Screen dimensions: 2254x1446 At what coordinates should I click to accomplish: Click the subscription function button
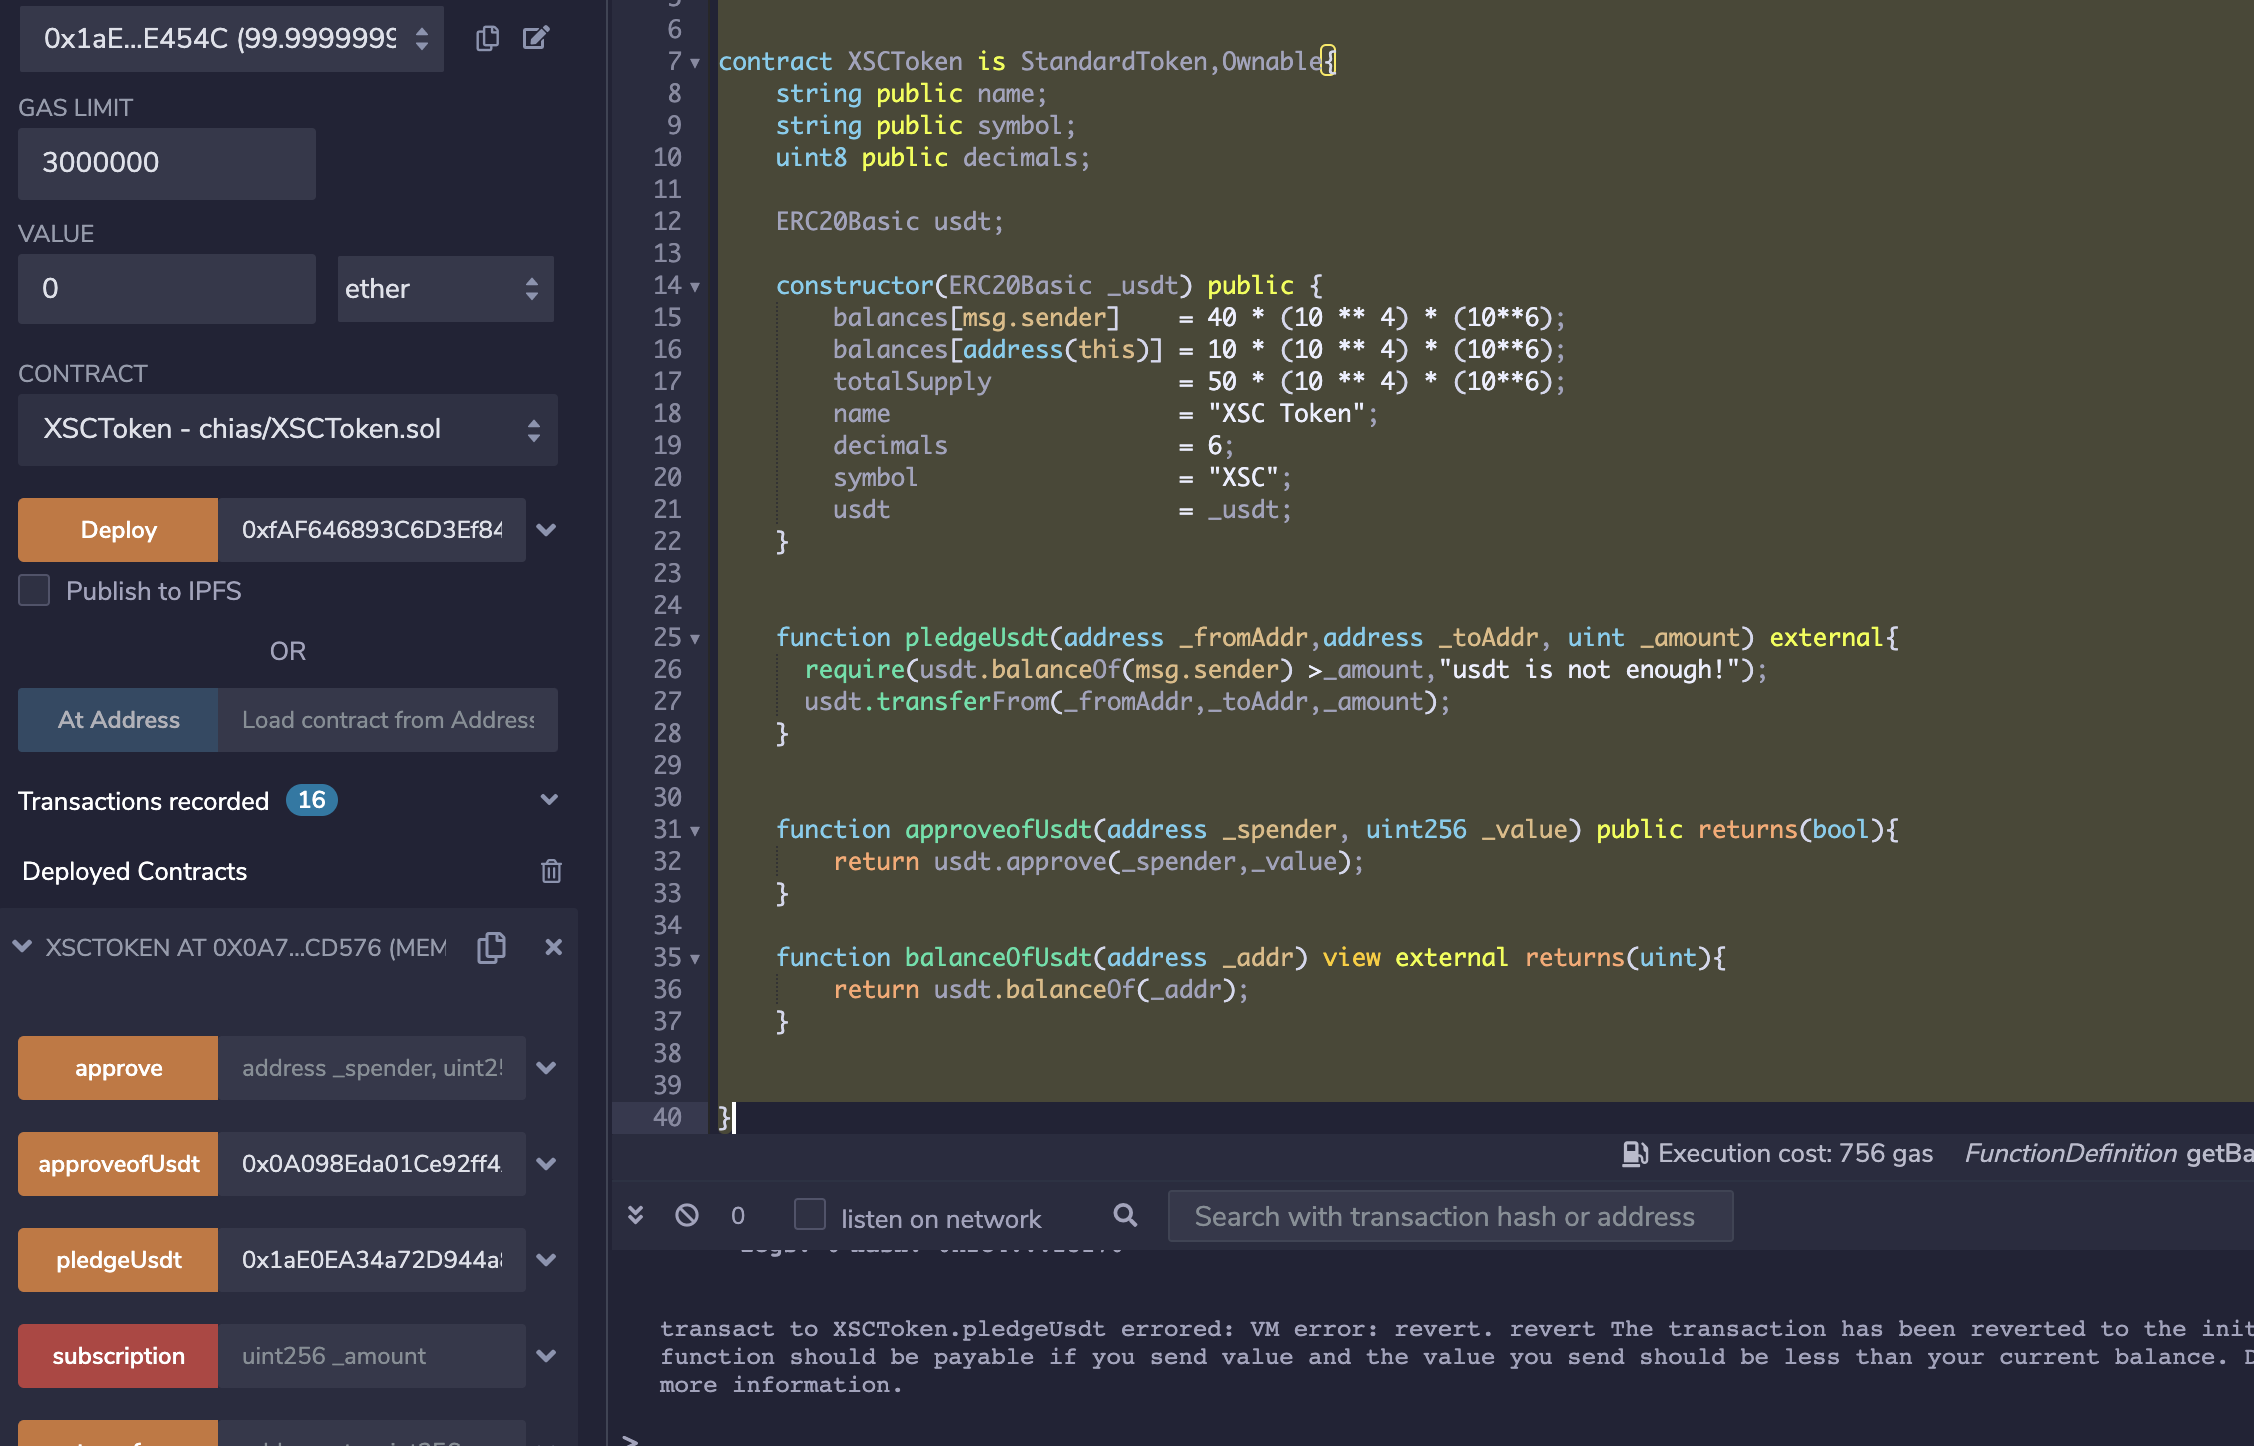click(118, 1356)
